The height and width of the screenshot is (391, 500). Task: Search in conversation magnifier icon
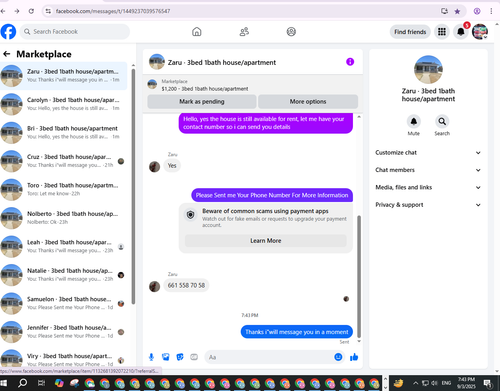click(442, 121)
